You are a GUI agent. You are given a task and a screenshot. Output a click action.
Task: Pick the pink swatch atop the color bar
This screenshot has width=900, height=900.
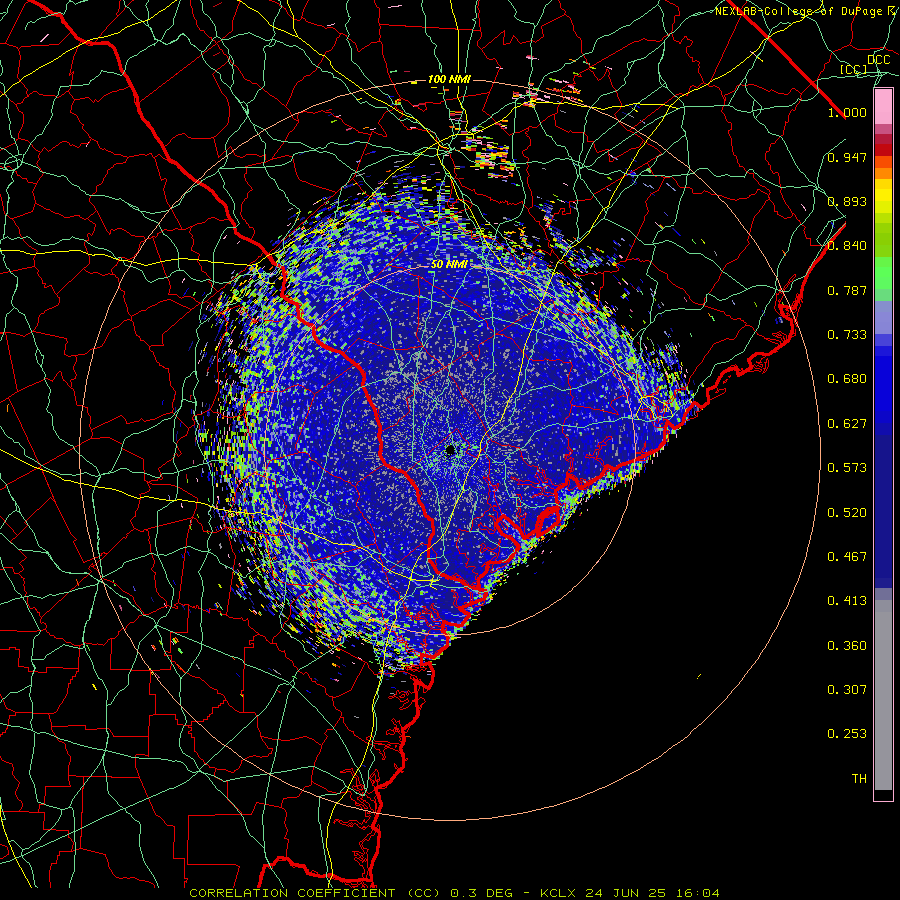pos(883,107)
